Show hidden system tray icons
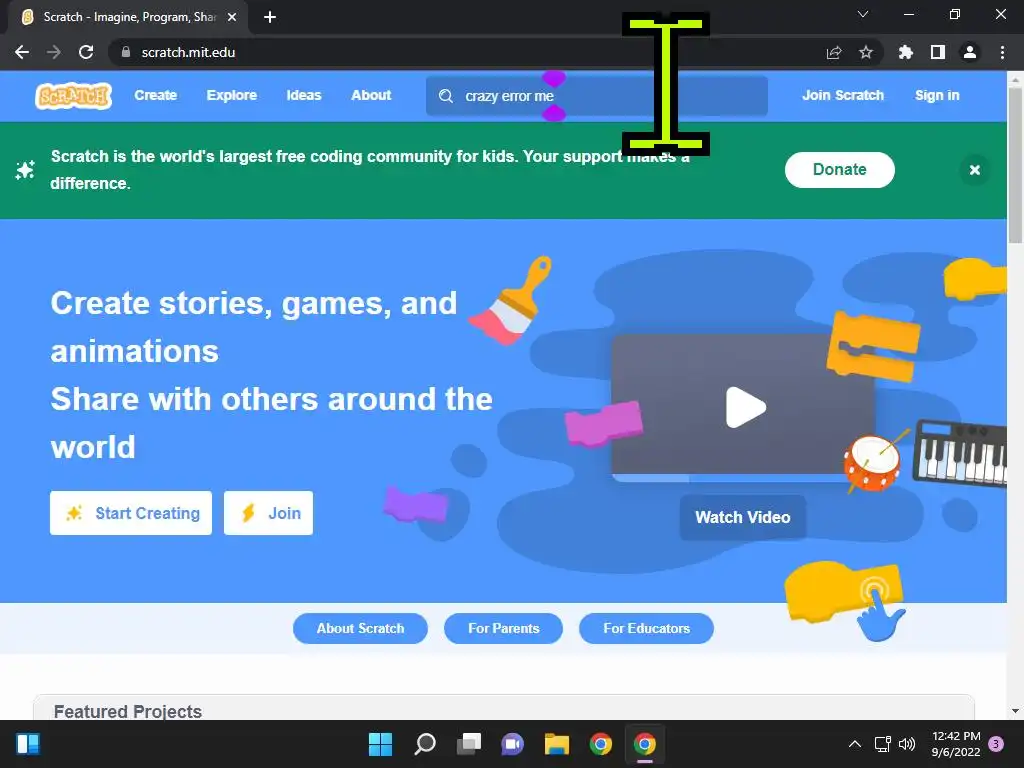This screenshot has height=768, width=1024. click(x=854, y=744)
